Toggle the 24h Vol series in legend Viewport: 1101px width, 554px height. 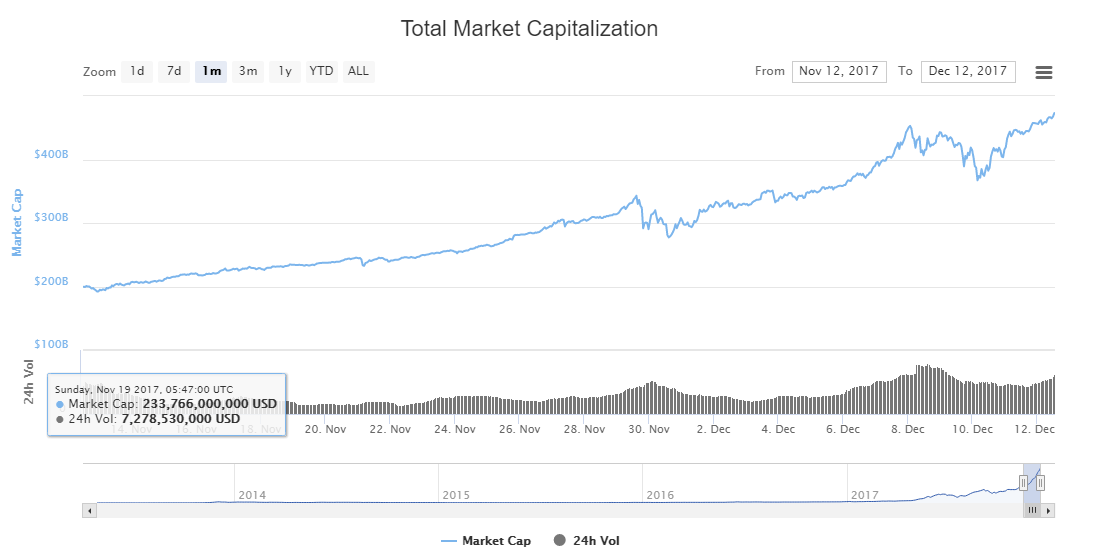tap(586, 541)
